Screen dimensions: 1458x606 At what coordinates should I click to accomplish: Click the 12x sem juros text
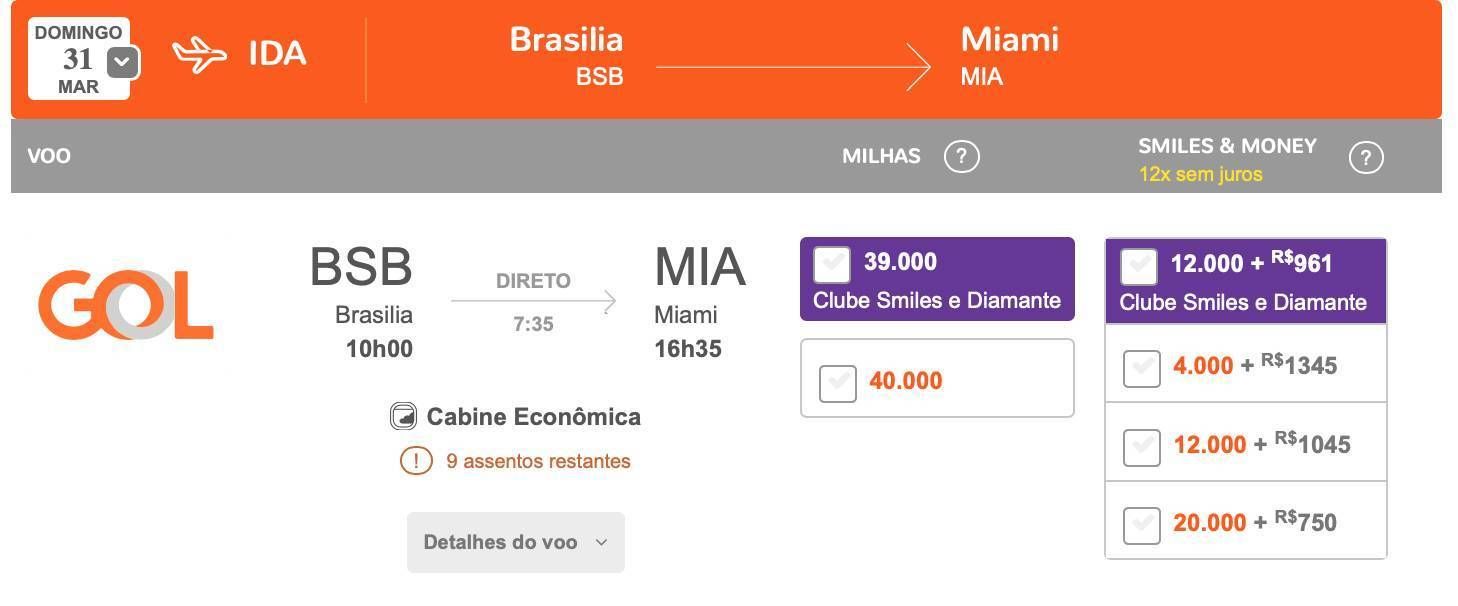click(x=1200, y=174)
